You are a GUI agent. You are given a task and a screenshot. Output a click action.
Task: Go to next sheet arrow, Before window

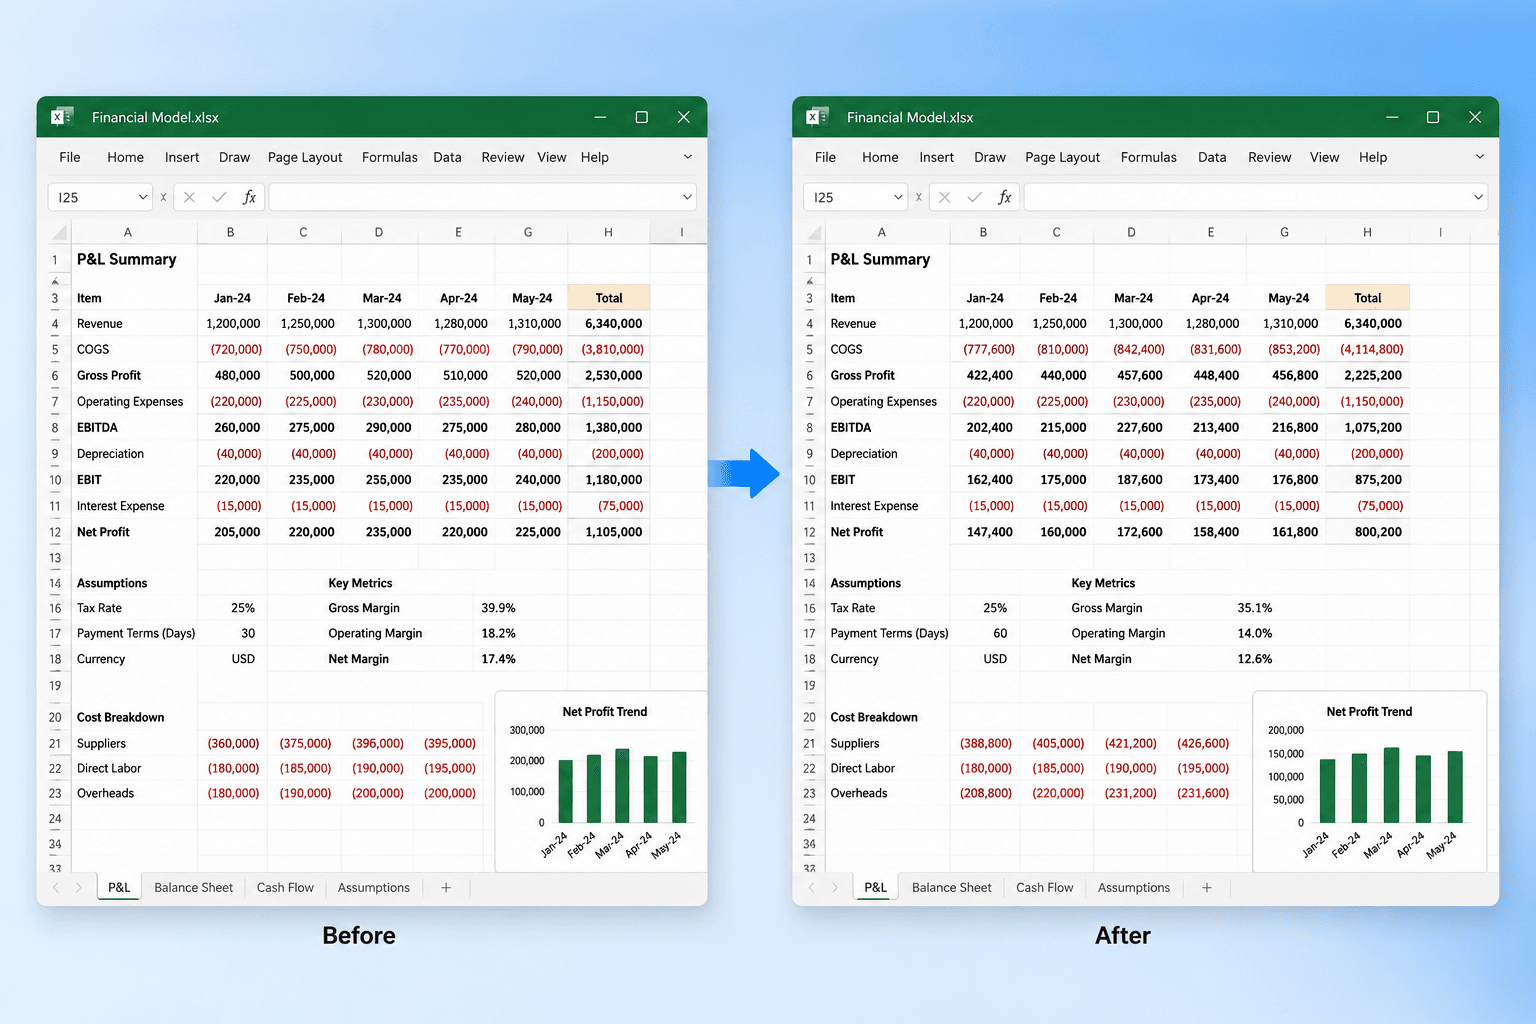point(78,888)
